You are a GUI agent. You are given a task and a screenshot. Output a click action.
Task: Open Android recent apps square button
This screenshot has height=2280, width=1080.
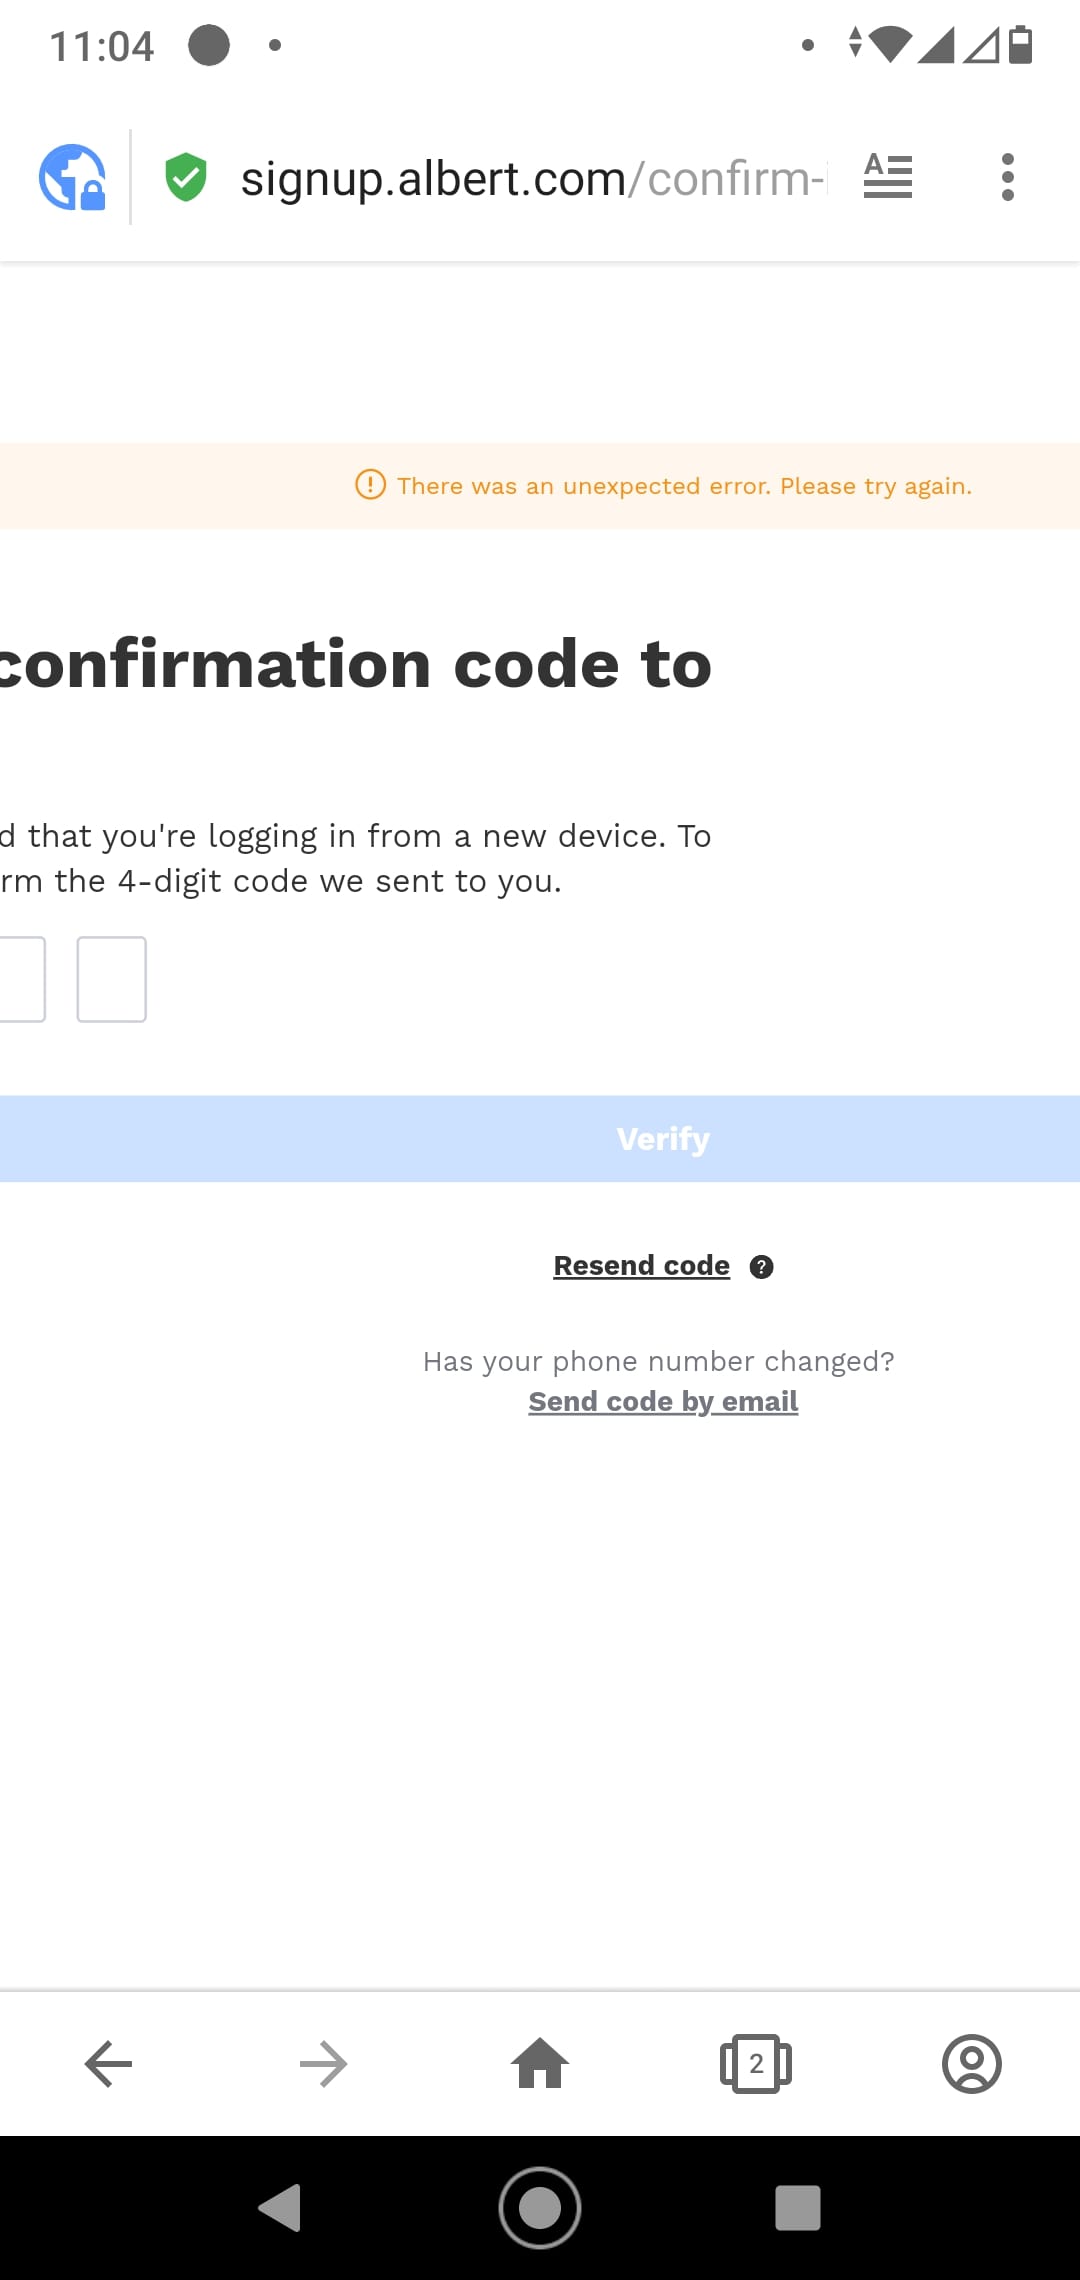pyautogui.click(x=798, y=2208)
